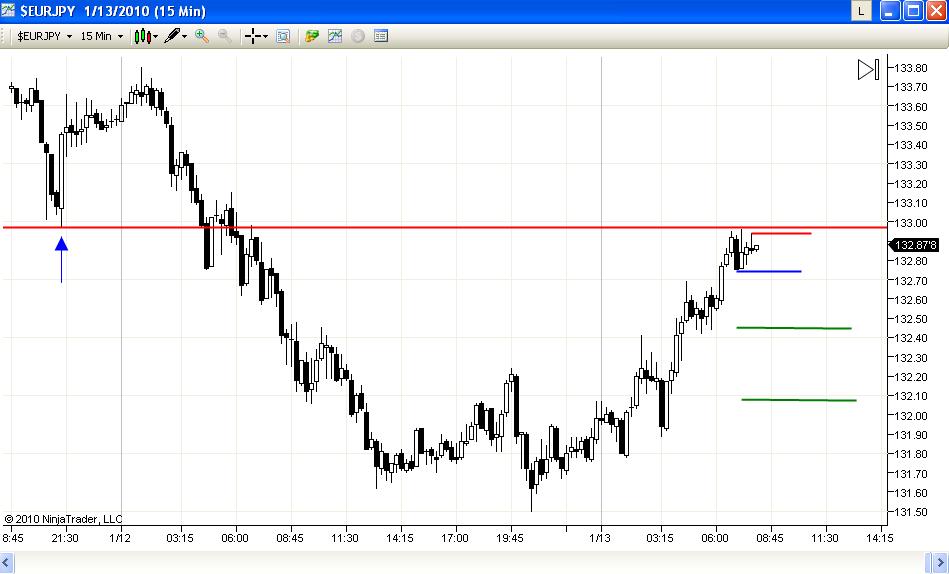This screenshot has width=949, height=574.
Task: Select the crosshair cursor icon
Action: click(x=253, y=36)
